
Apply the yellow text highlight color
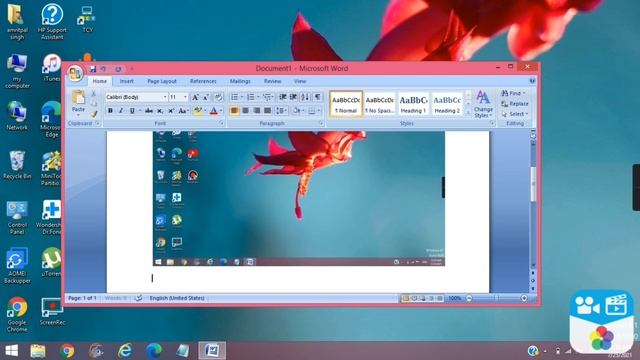click(x=198, y=111)
